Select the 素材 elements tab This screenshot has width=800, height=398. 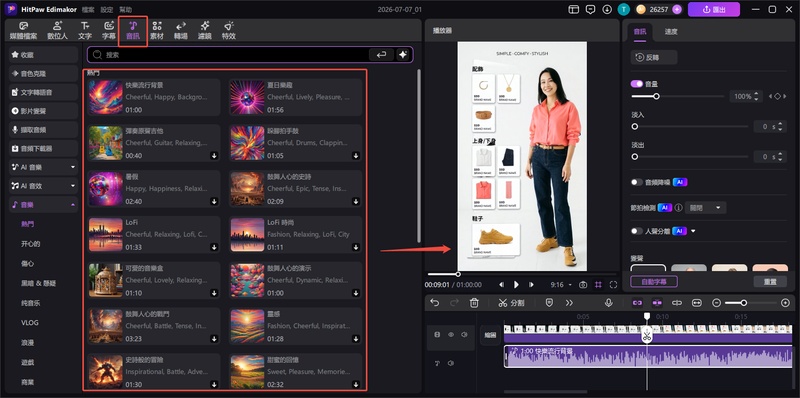click(157, 31)
